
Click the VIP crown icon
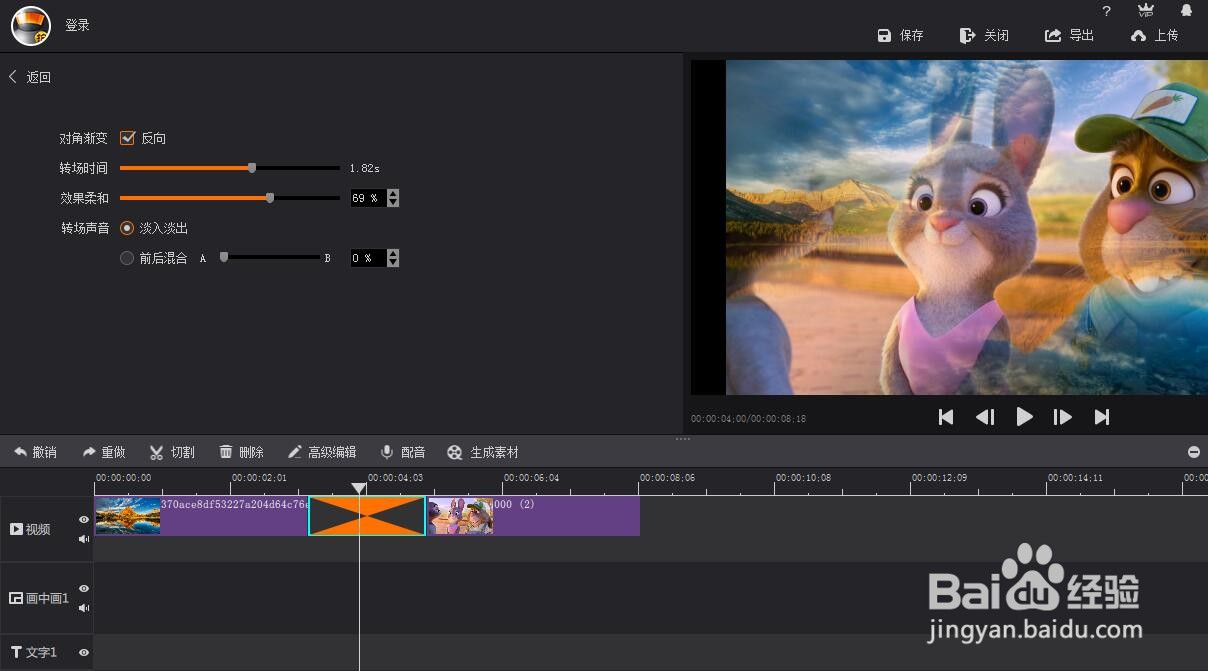[1146, 10]
